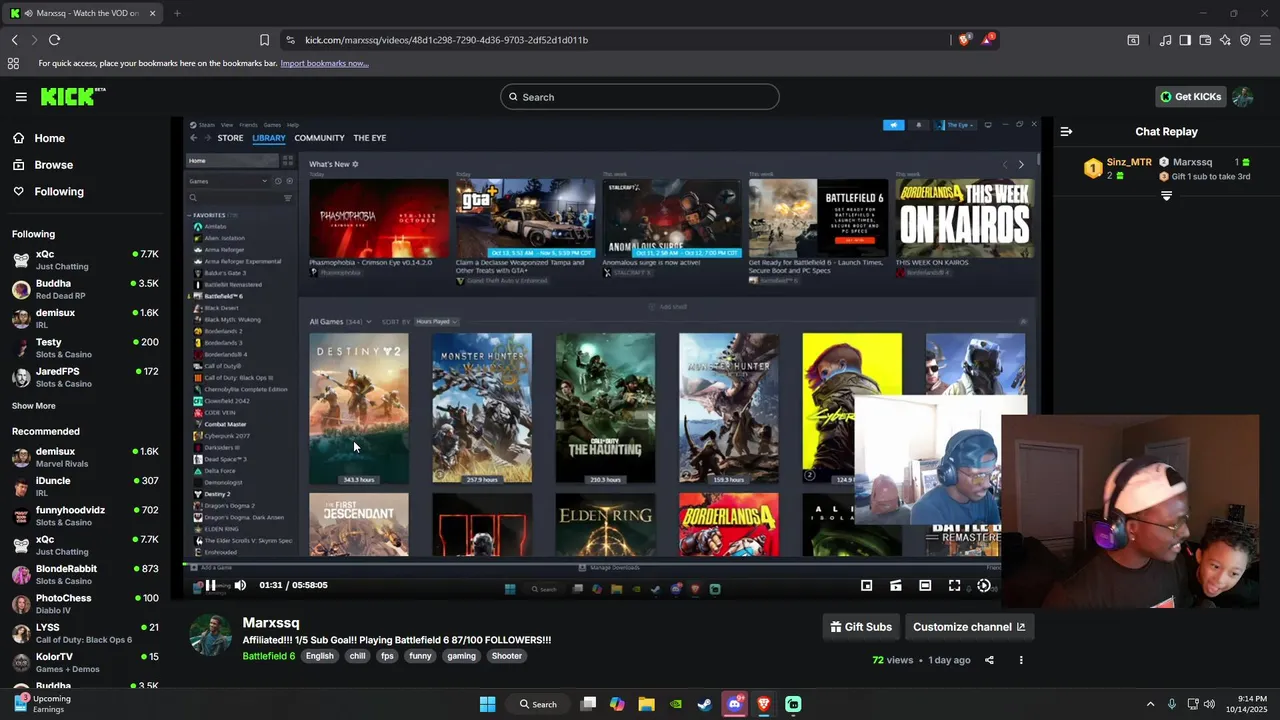Collapse the Chat Replay panel

point(1066,131)
